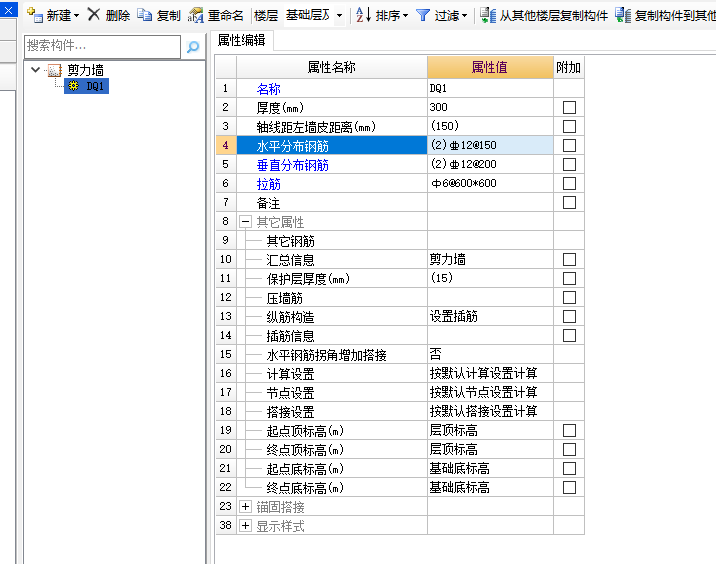716x564 pixels.
Task: Toggle 附加 checkbox for 垂直分布钢筋
Action: pyautogui.click(x=569, y=164)
